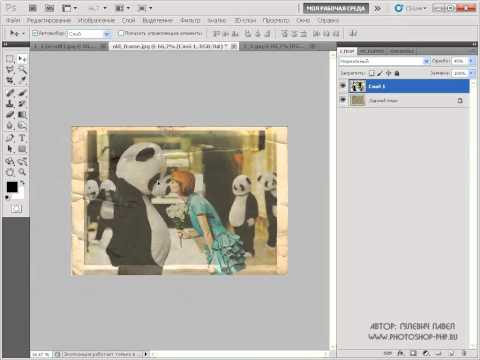This screenshot has height=360, width=480.
Task: Open the Редактирование menu
Action: pyautogui.click(x=49, y=20)
